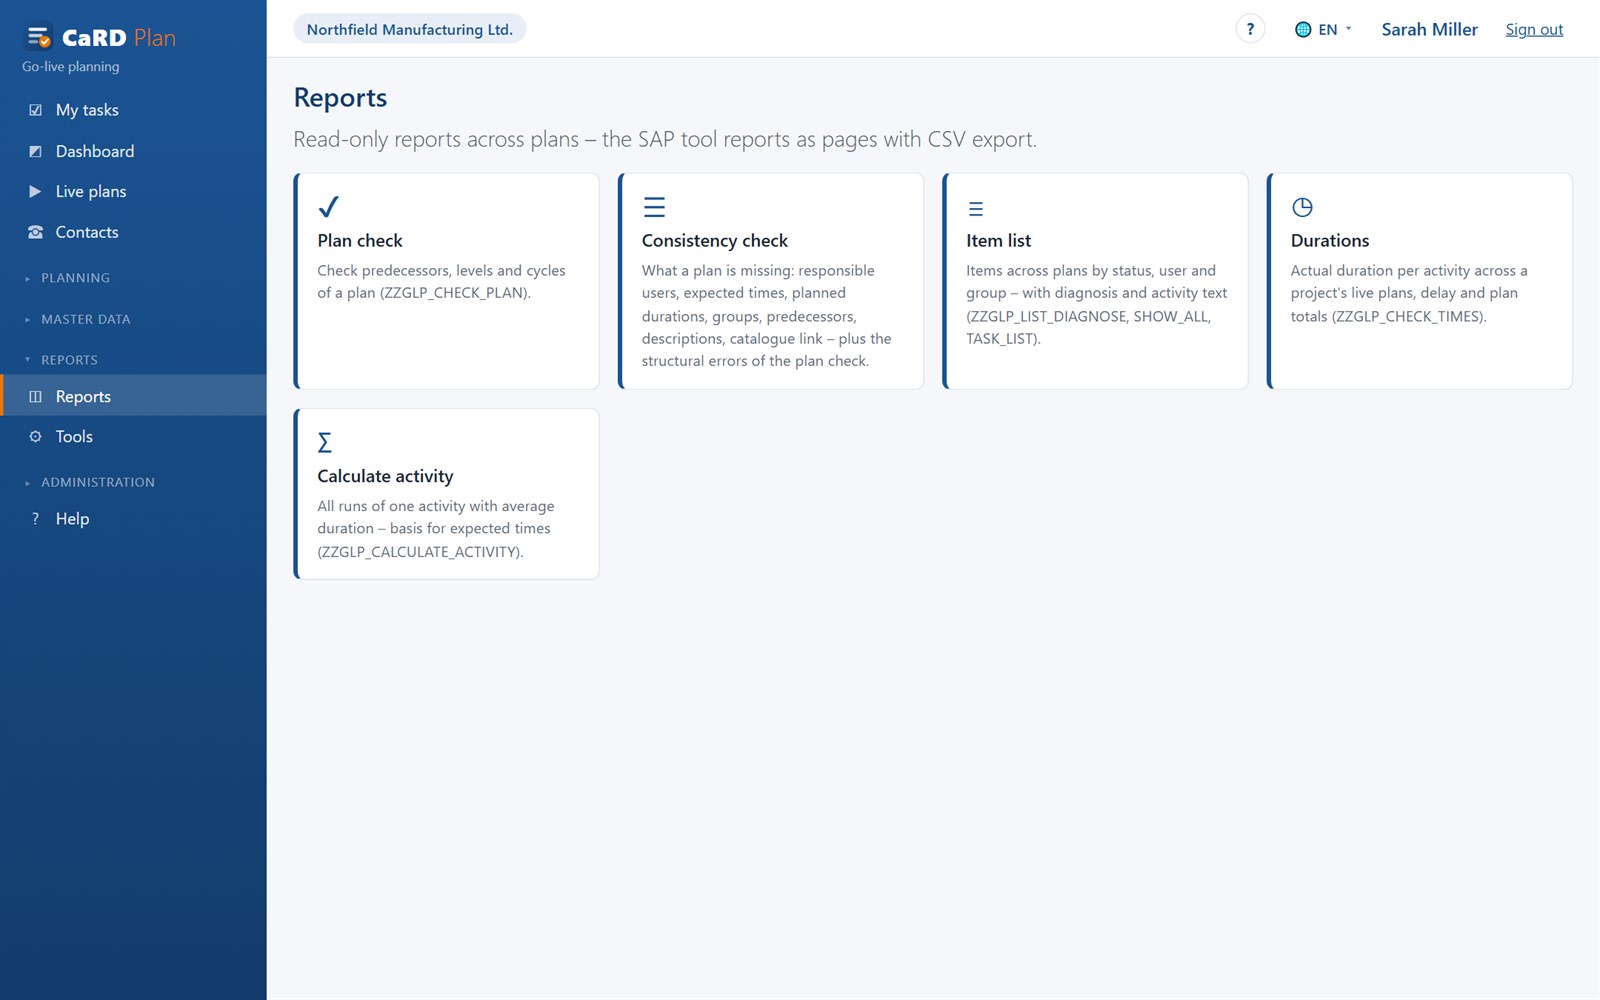The width and height of the screenshot is (1600, 1000).
Task: Click the Help question mark icon in sidebar
Action: pyautogui.click(x=35, y=518)
